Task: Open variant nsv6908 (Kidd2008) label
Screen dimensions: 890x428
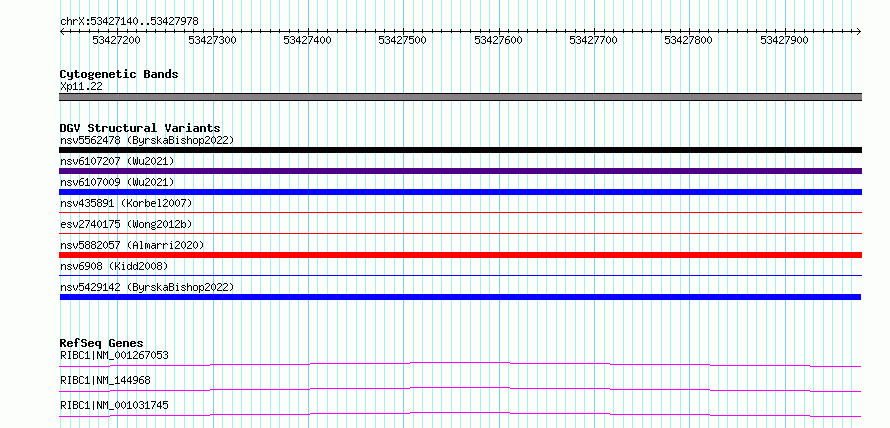Action: point(114,266)
